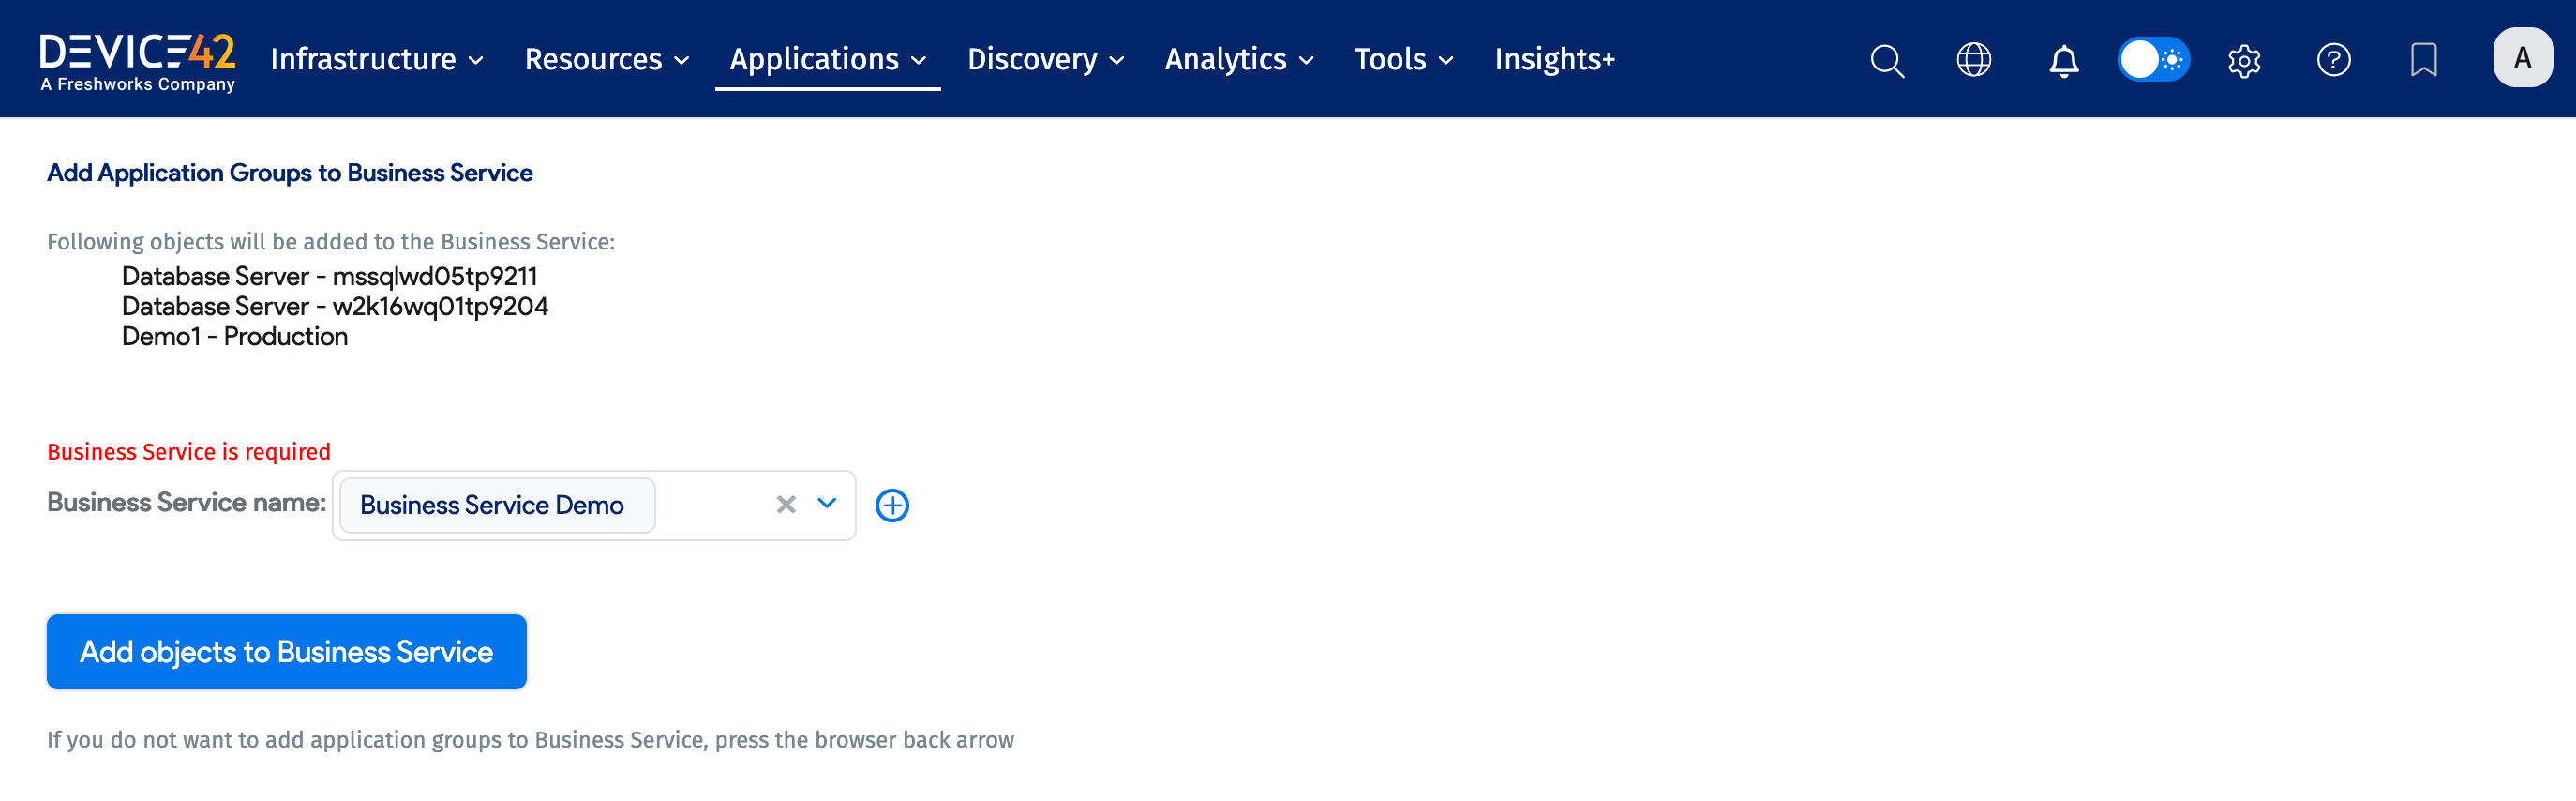2576x801 pixels.
Task: Open the search magnifier icon
Action: click(x=1886, y=60)
